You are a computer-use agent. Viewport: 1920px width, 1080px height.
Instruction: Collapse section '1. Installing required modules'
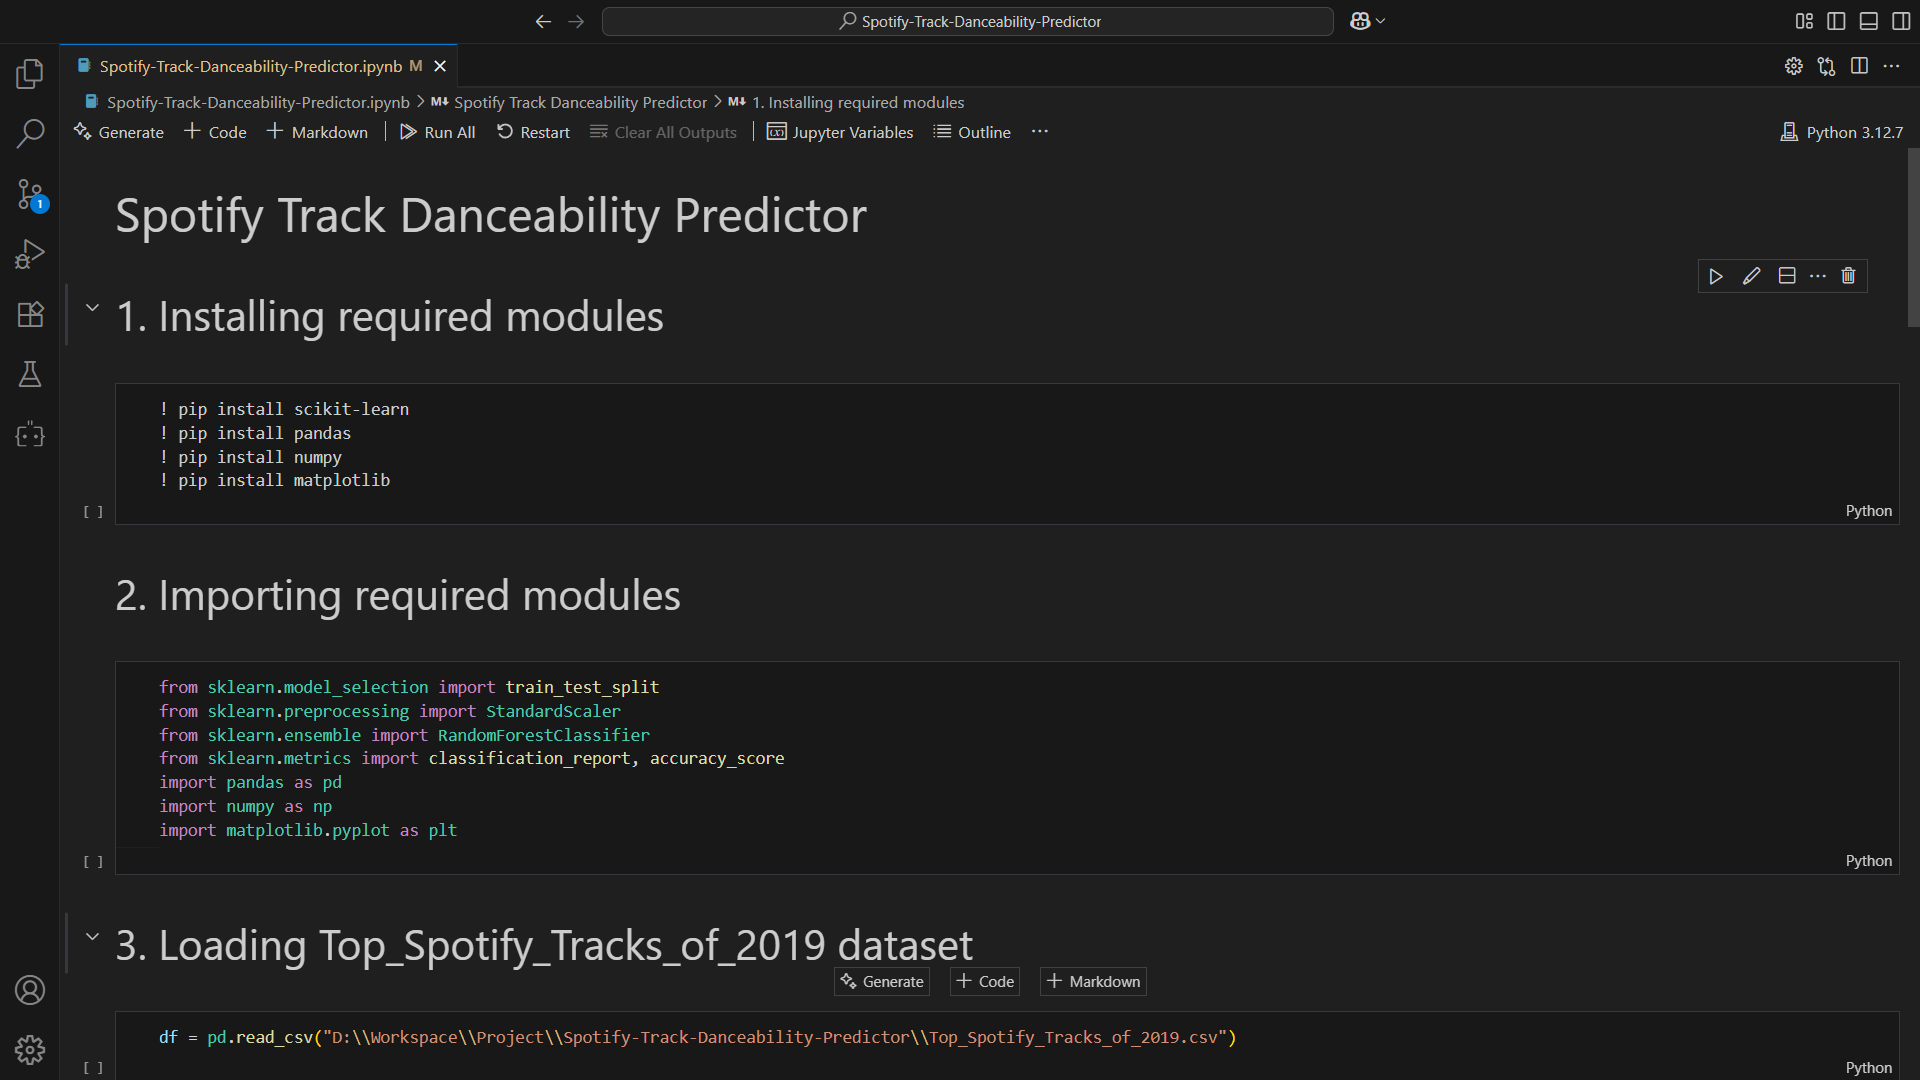point(92,307)
